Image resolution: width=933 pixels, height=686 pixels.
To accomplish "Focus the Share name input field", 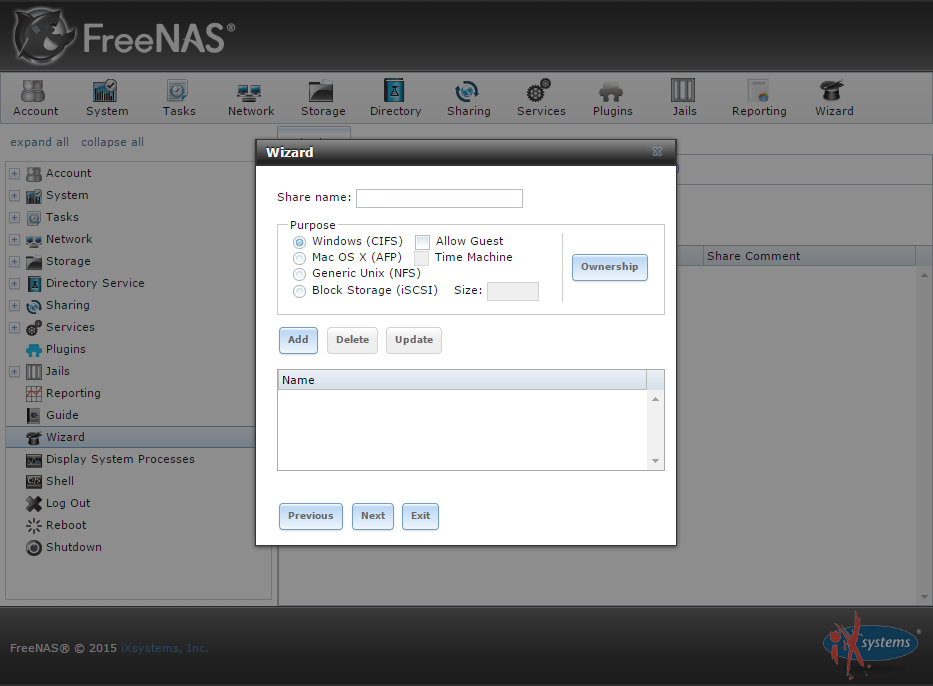I will click(x=439, y=199).
